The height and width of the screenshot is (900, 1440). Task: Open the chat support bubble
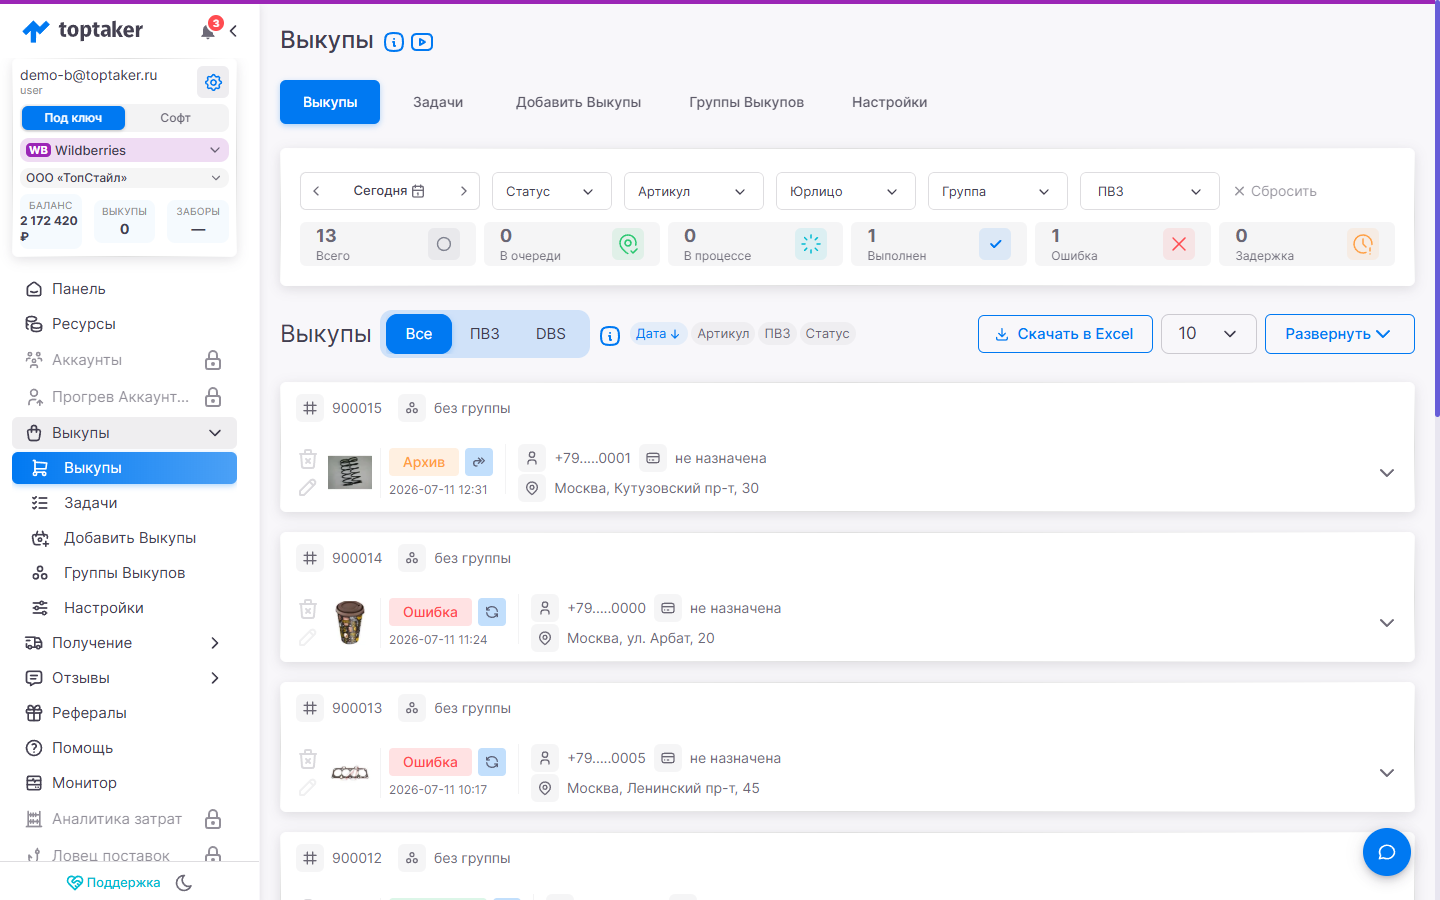point(1387,852)
